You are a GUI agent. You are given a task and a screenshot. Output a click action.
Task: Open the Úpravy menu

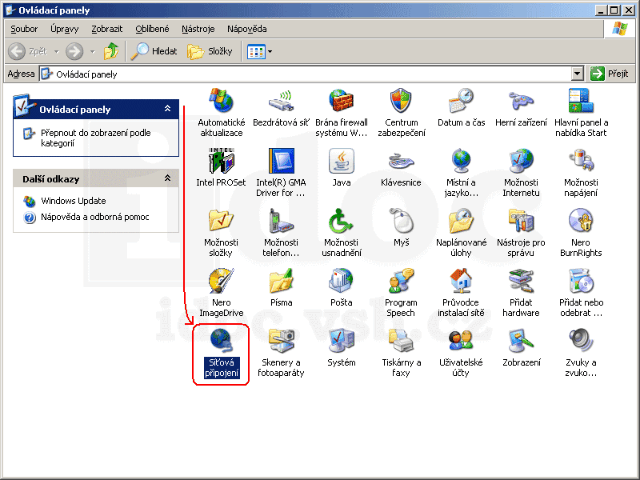coord(64,29)
